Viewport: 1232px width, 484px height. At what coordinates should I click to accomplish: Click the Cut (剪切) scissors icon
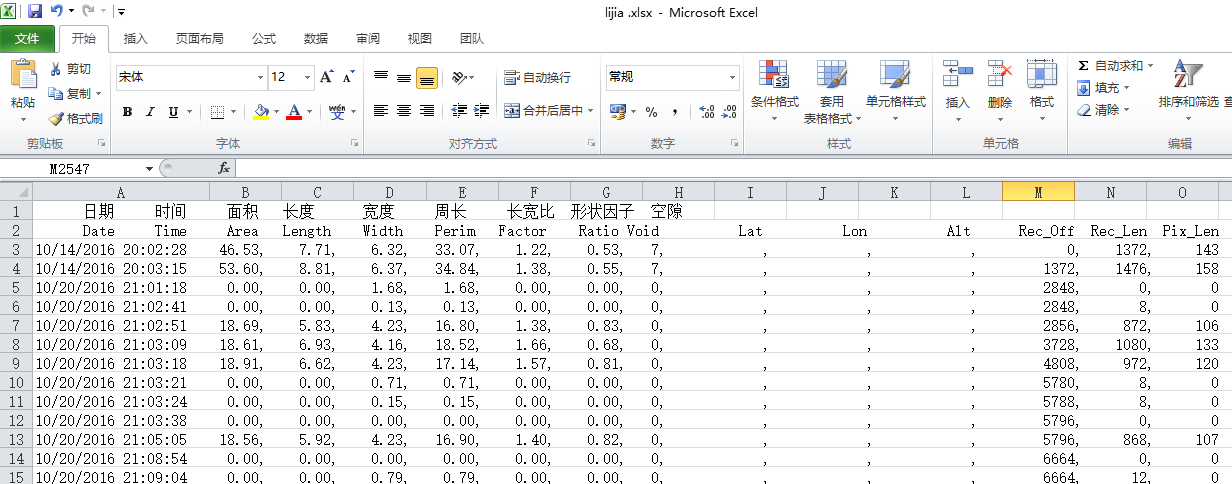[56, 69]
